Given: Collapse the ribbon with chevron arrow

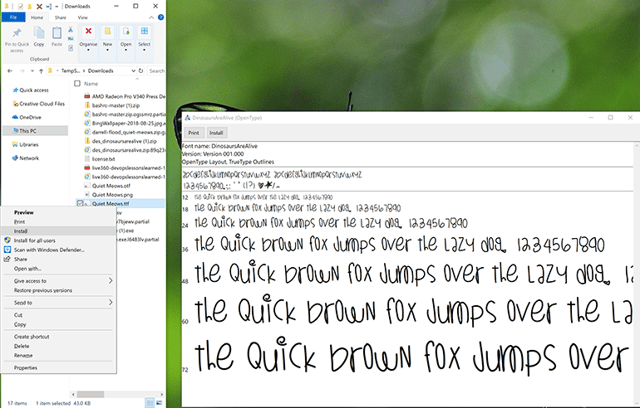Looking at the screenshot, I should (x=151, y=17).
